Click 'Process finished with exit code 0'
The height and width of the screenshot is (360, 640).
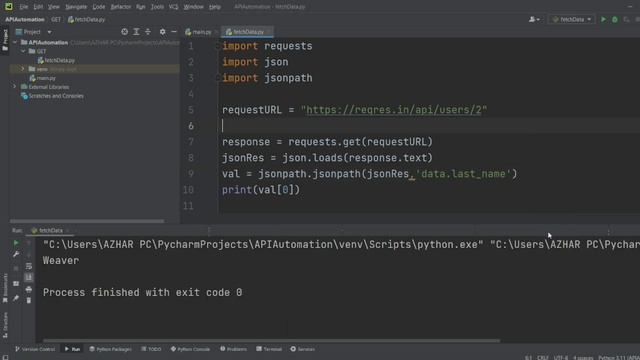click(x=142, y=292)
